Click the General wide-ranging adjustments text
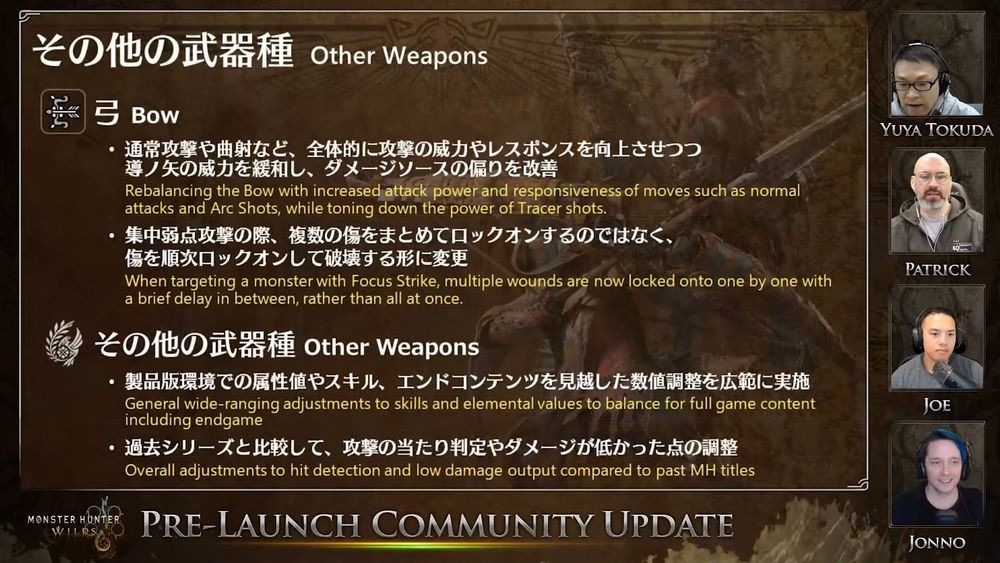 tap(470, 411)
